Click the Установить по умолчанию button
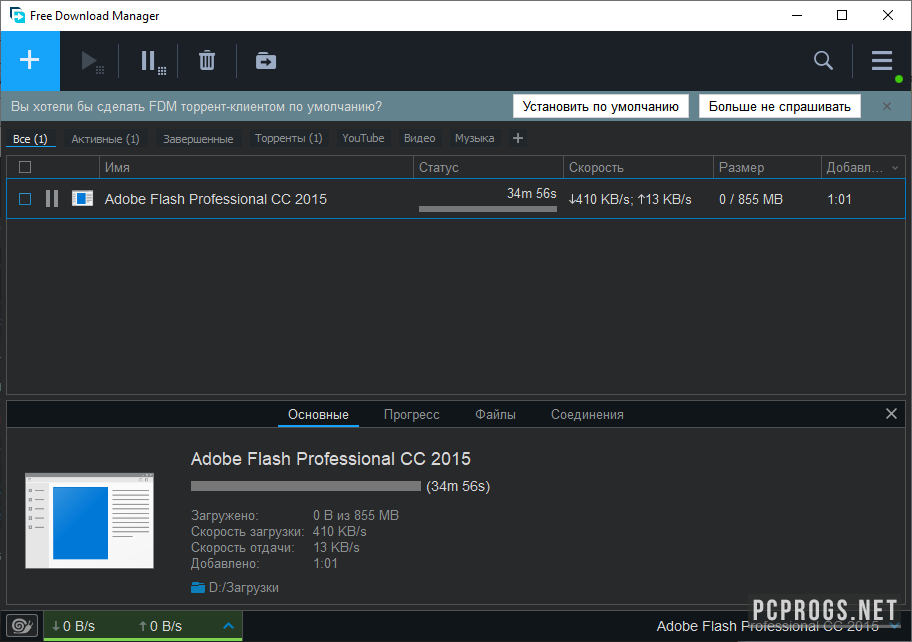 600,106
